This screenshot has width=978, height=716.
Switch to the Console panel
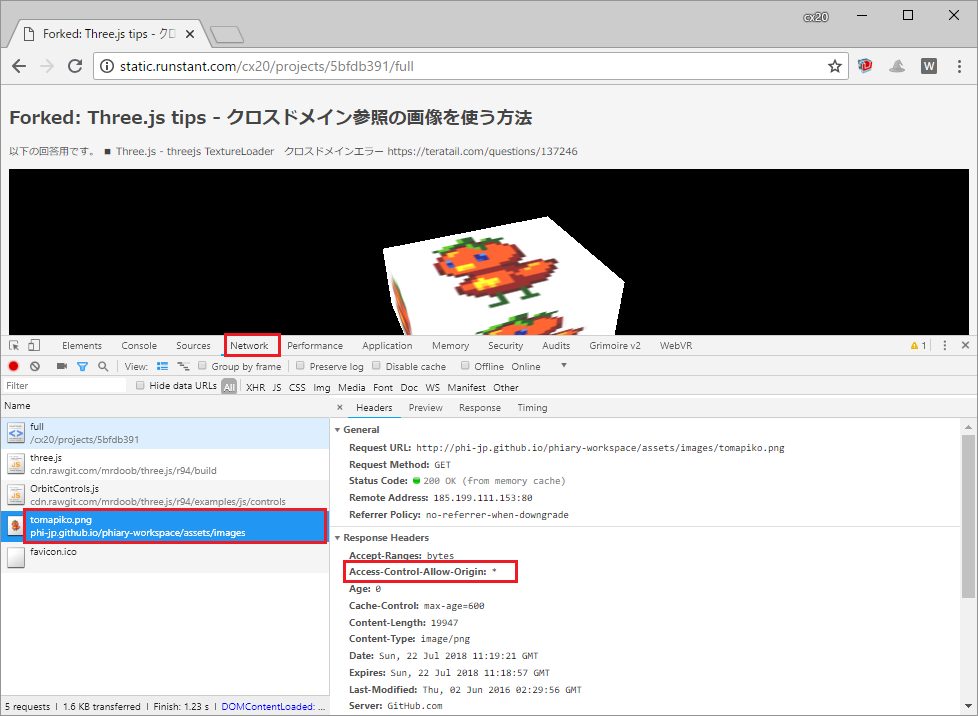pyautogui.click(x=138, y=344)
